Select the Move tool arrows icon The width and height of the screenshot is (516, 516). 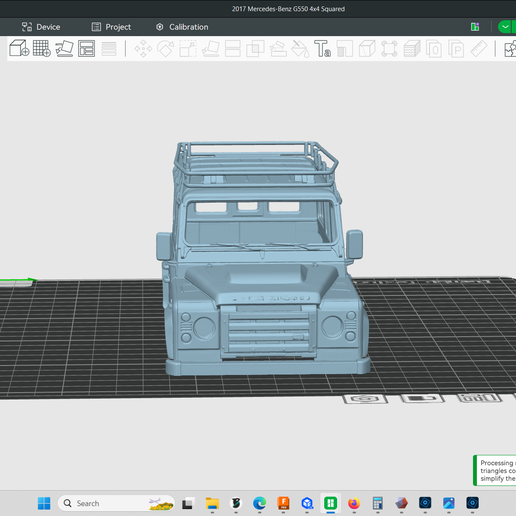pyautogui.click(x=143, y=49)
